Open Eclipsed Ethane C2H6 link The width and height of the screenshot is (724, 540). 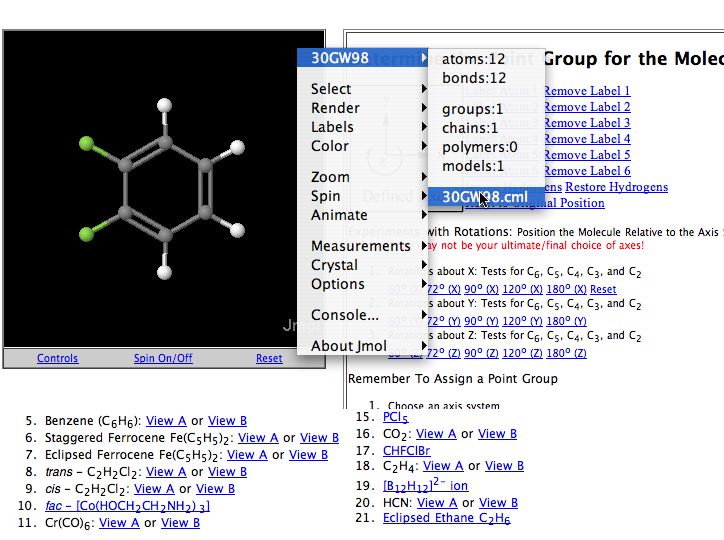(x=446, y=518)
